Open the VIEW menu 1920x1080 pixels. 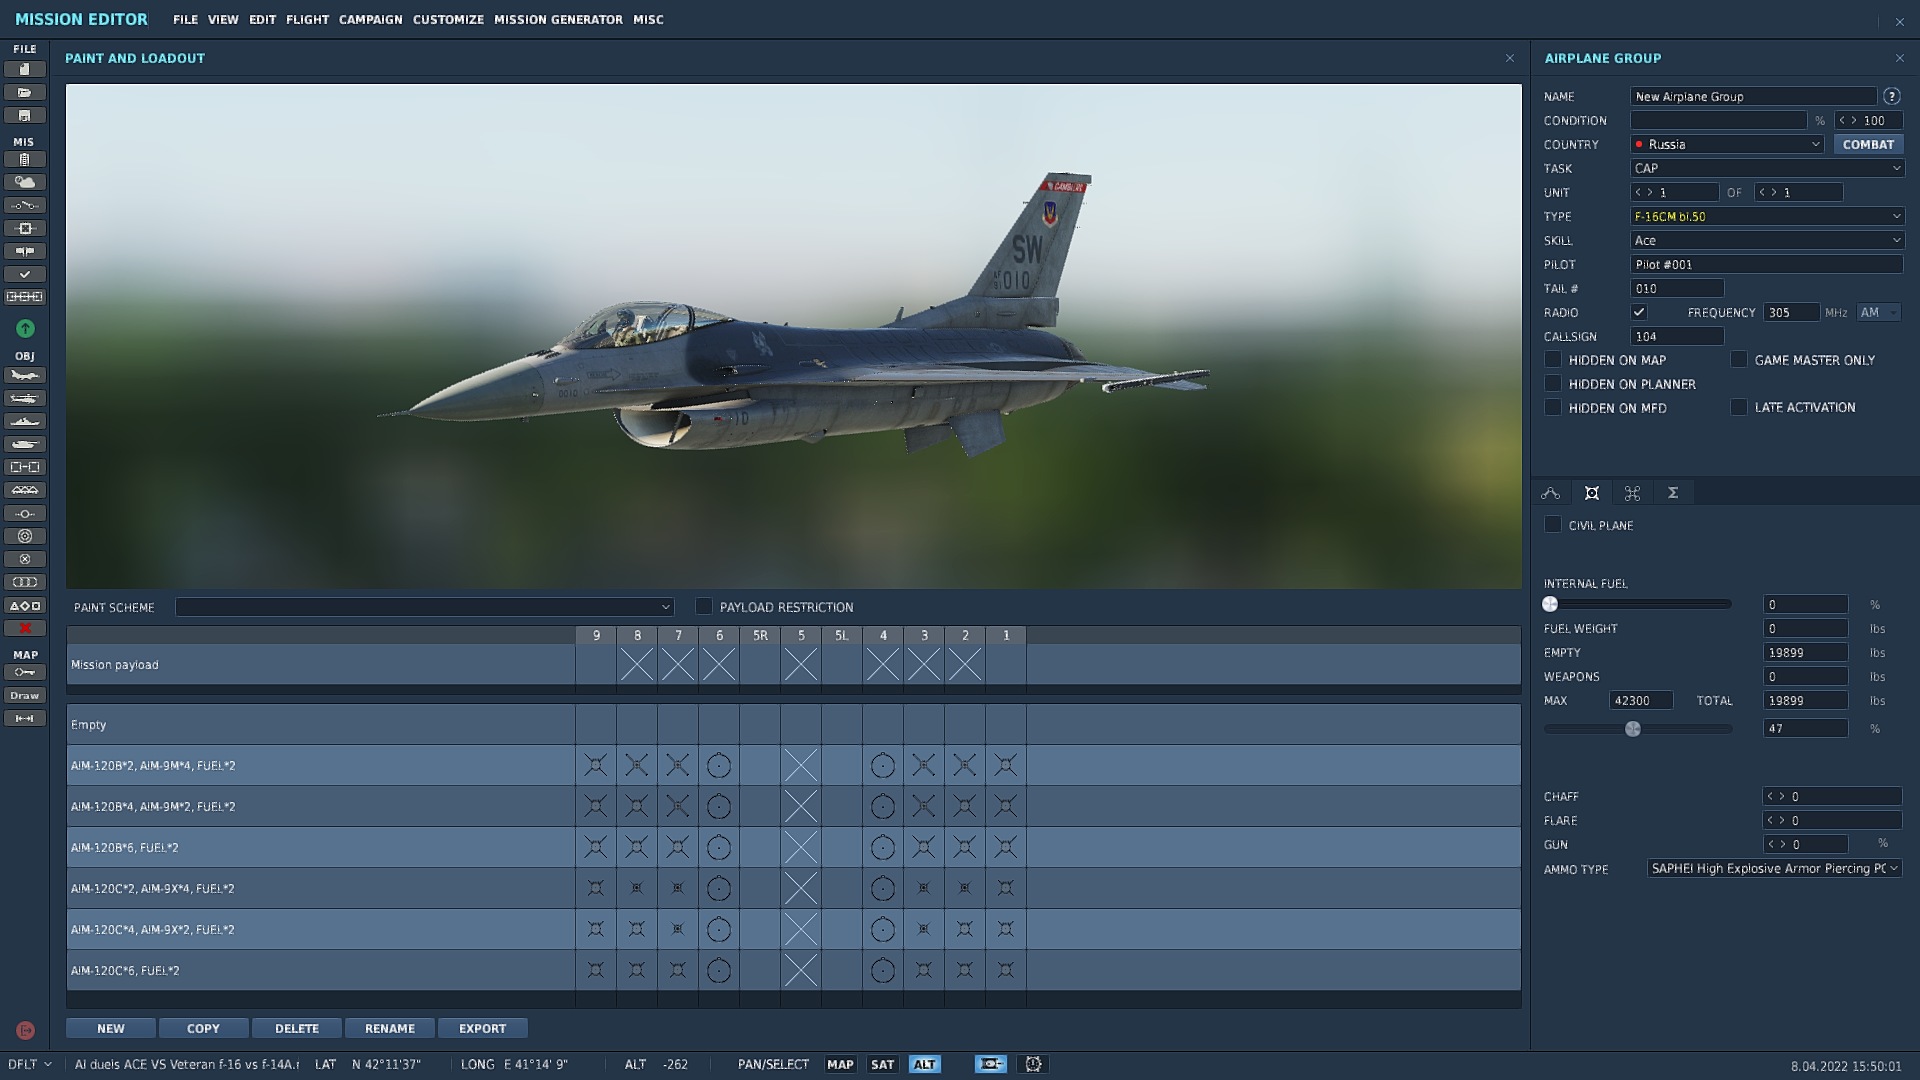tap(223, 19)
